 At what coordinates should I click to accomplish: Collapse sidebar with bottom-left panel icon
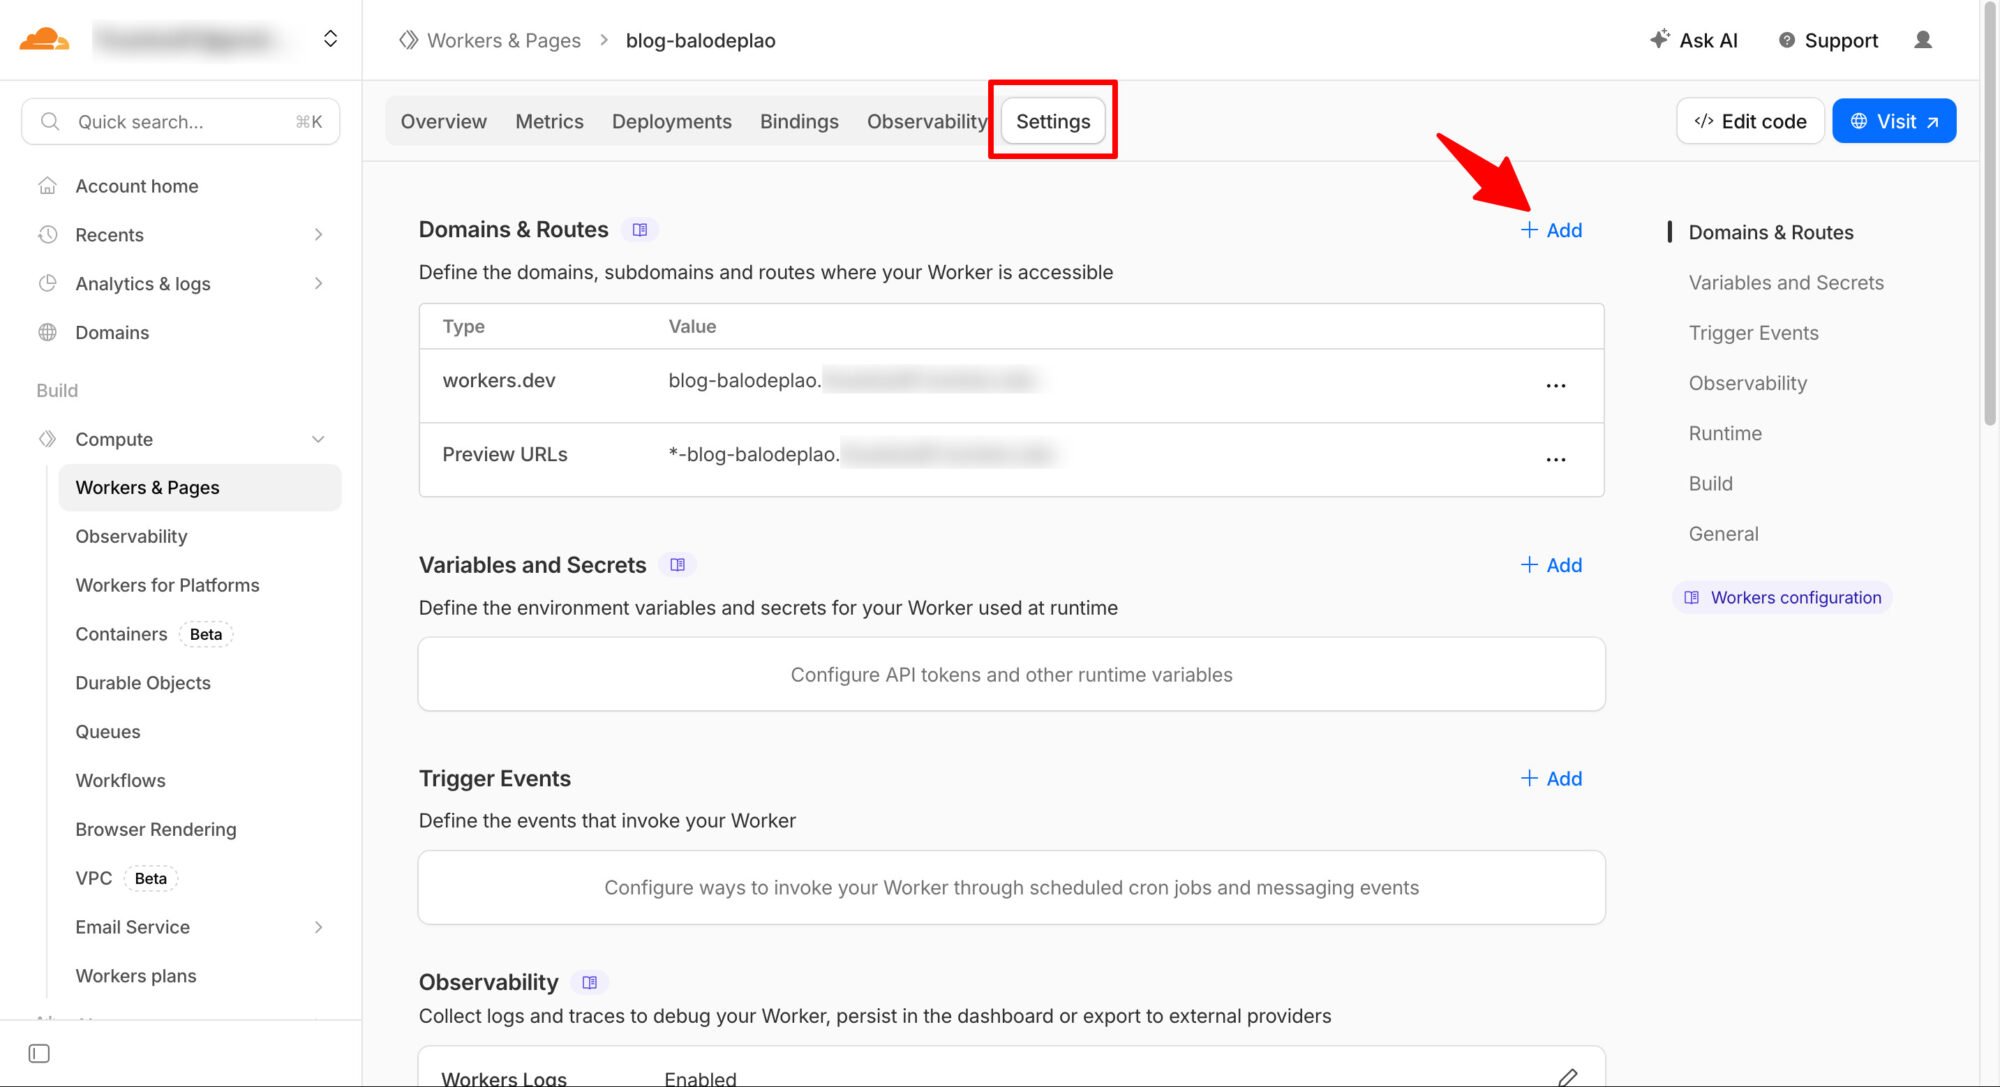tap(39, 1053)
